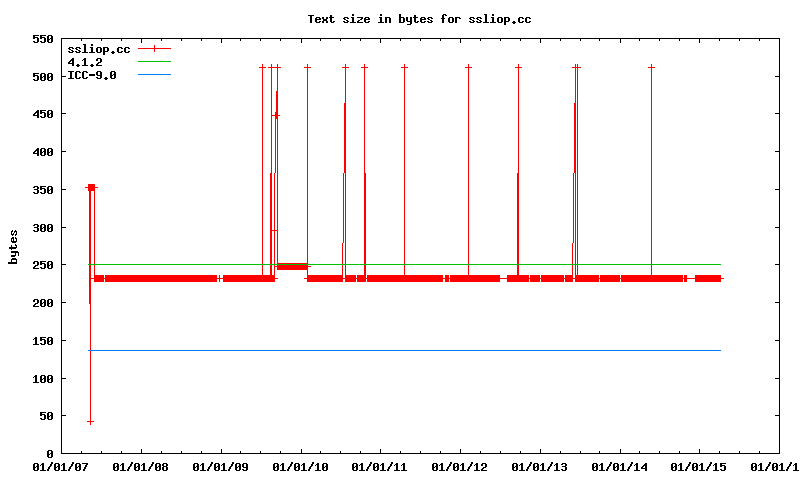Click the spike peak in mid-2014
The image size is (800, 480).
click(651, 67)
